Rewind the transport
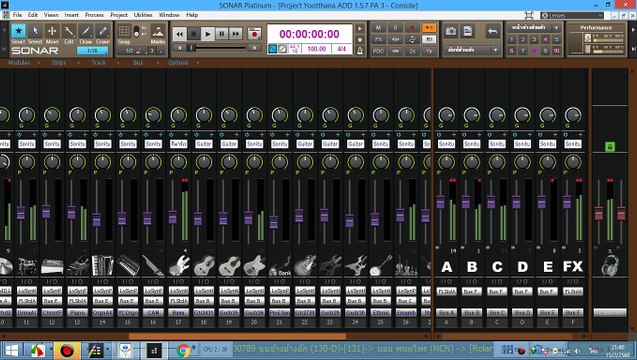 click(180, 34)
